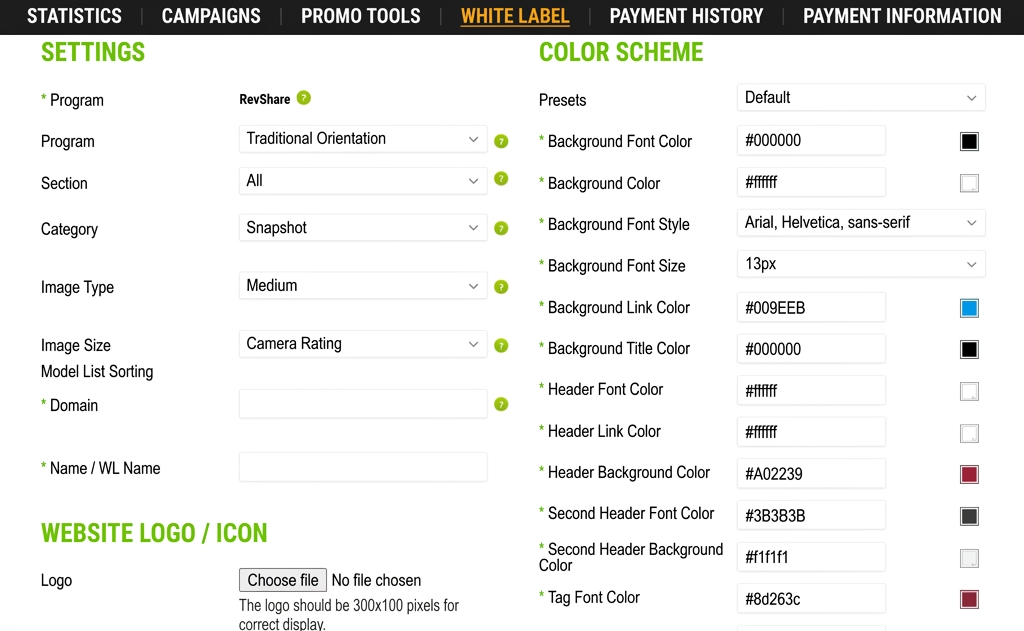The width and height of the screenshot is (1024, 631).
Task: Click Second Header Font Color #3B3B3B field
Action: click(x=811, y=515)
